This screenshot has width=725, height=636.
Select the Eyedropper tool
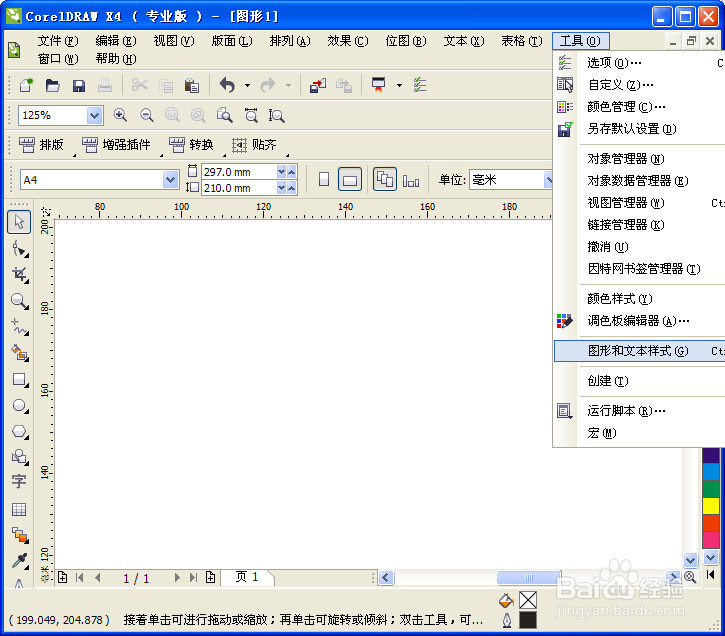19,561
